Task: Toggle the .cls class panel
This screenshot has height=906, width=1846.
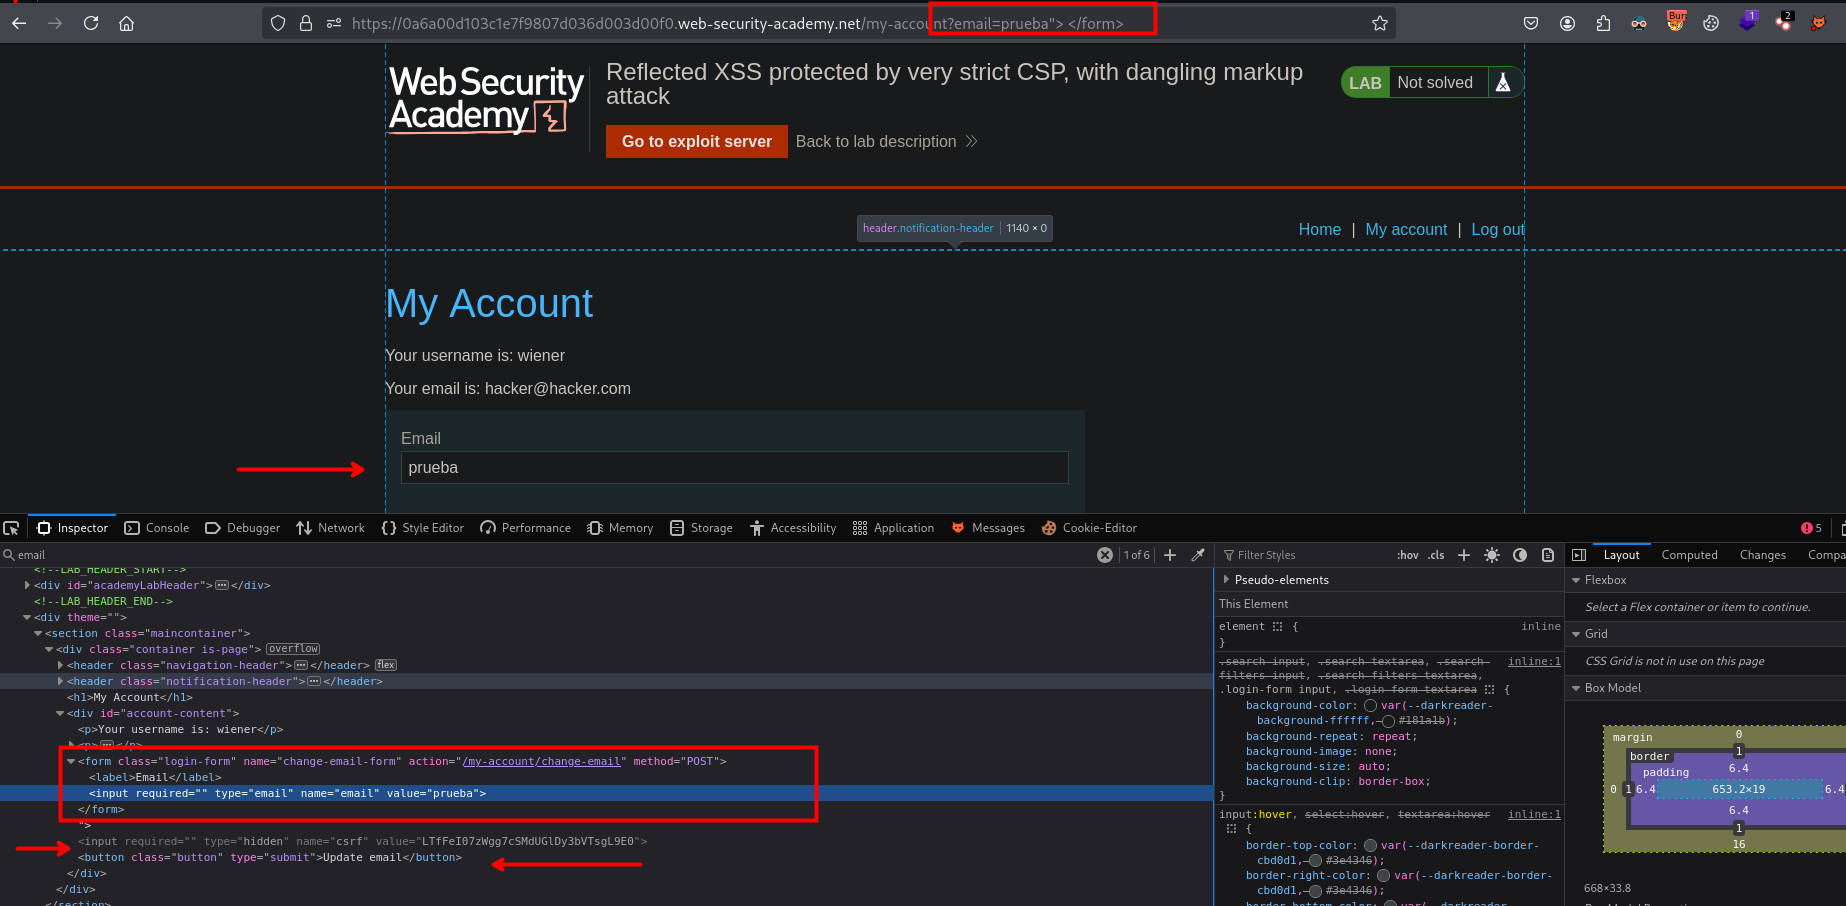Action: [x=1436, y=555]
